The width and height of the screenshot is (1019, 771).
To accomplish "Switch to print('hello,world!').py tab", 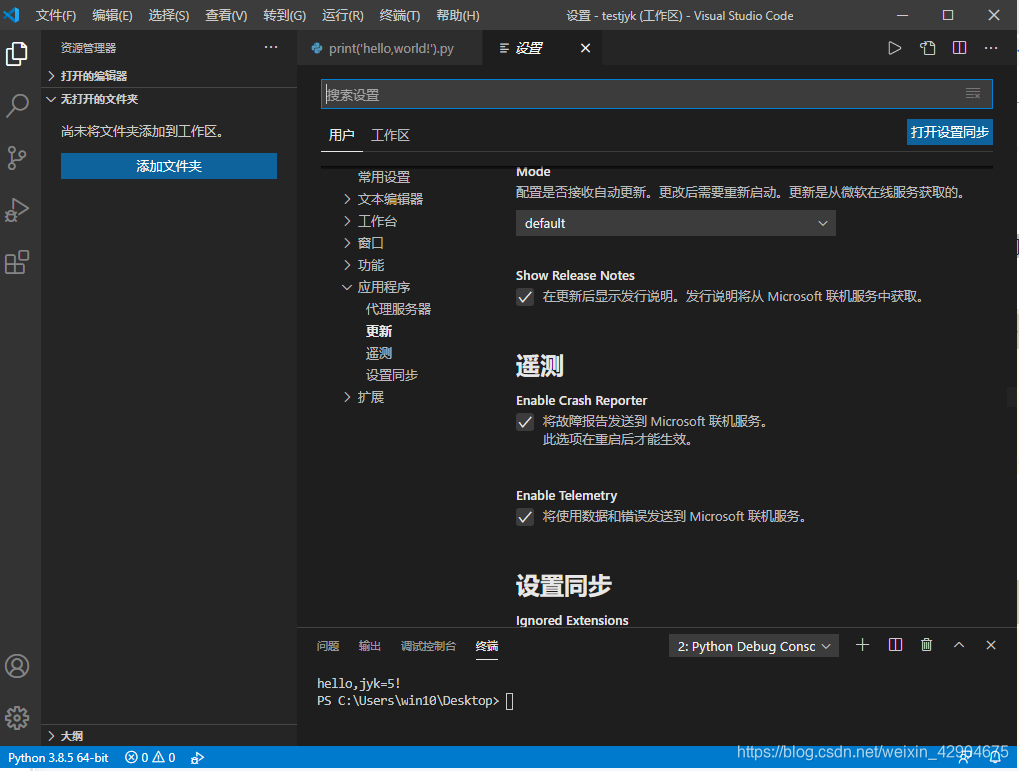I will point(390,48).
